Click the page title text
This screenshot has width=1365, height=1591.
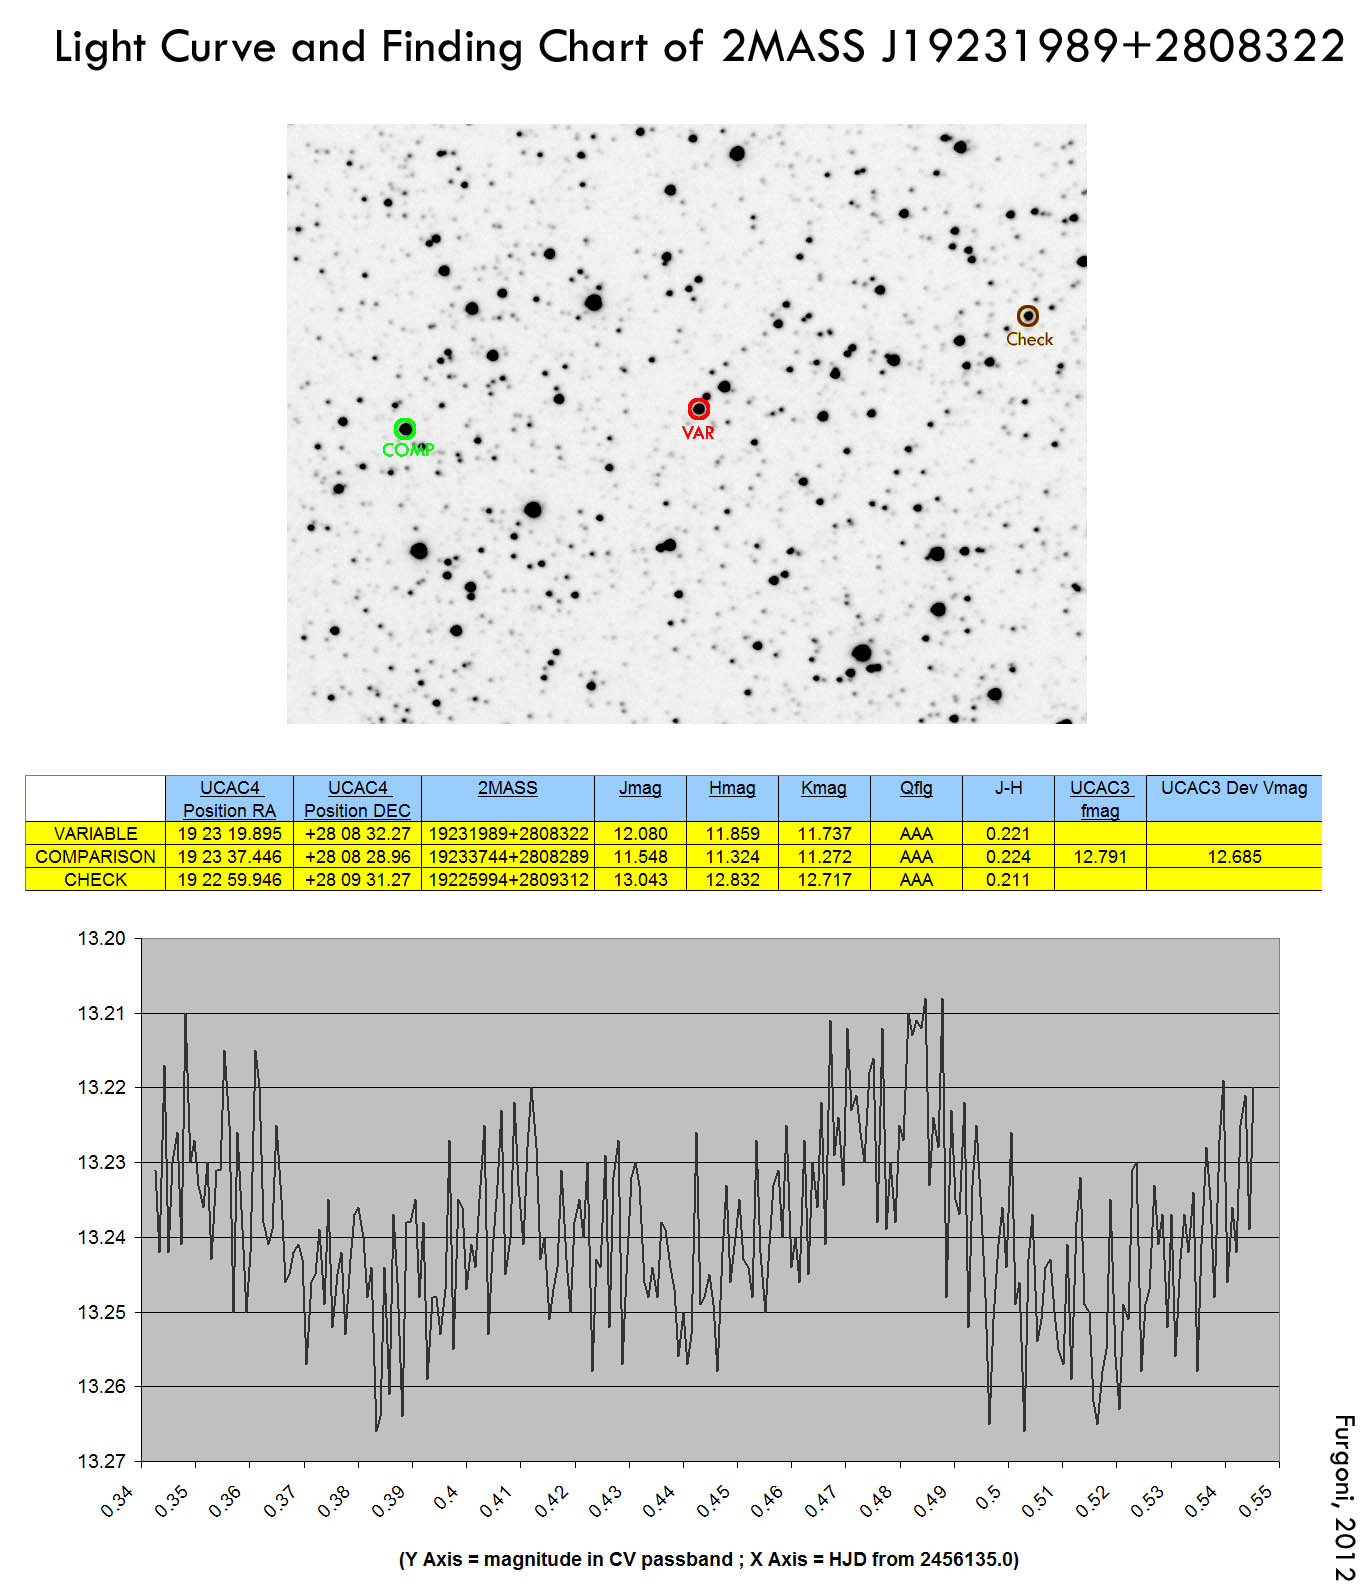pos(700,46)
